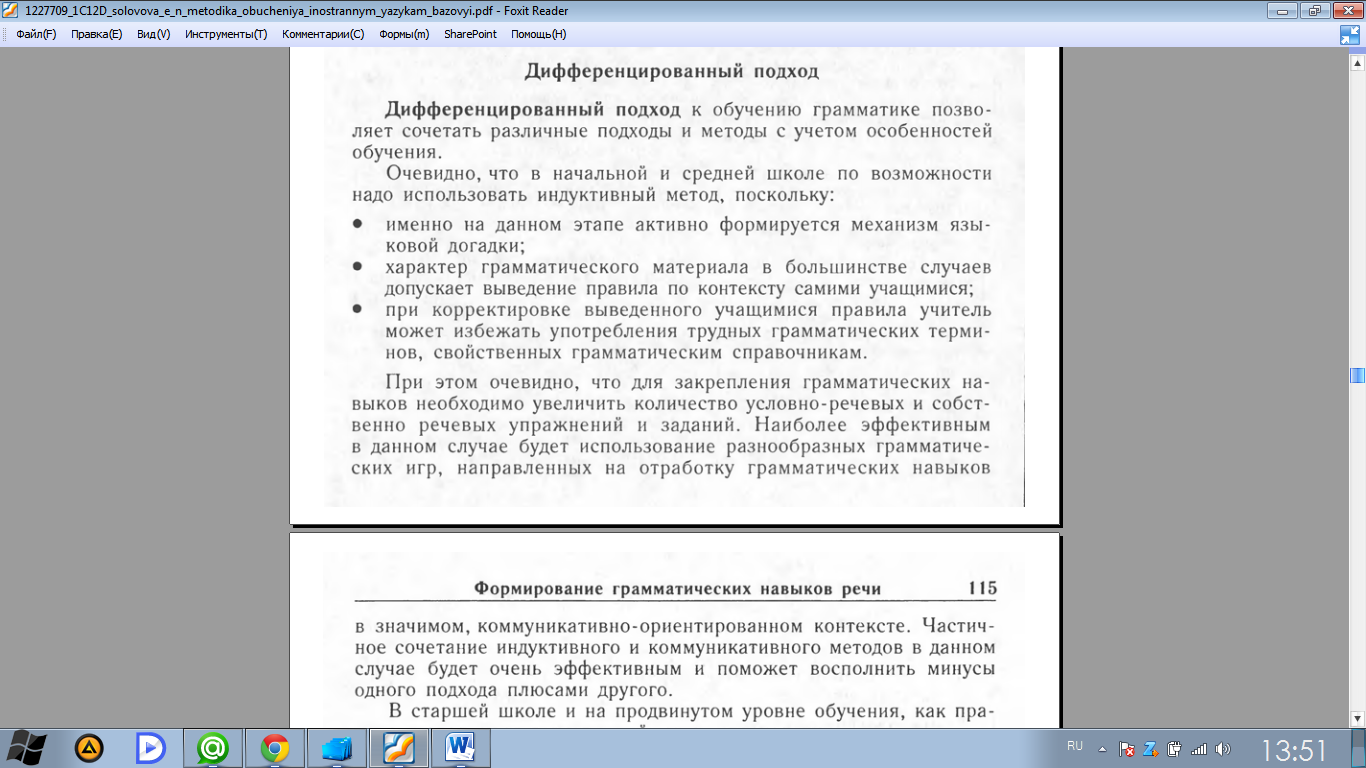Launch AIMP from the taskbar
This screenshot has height=768, width=1366.
tap(89, 747)
